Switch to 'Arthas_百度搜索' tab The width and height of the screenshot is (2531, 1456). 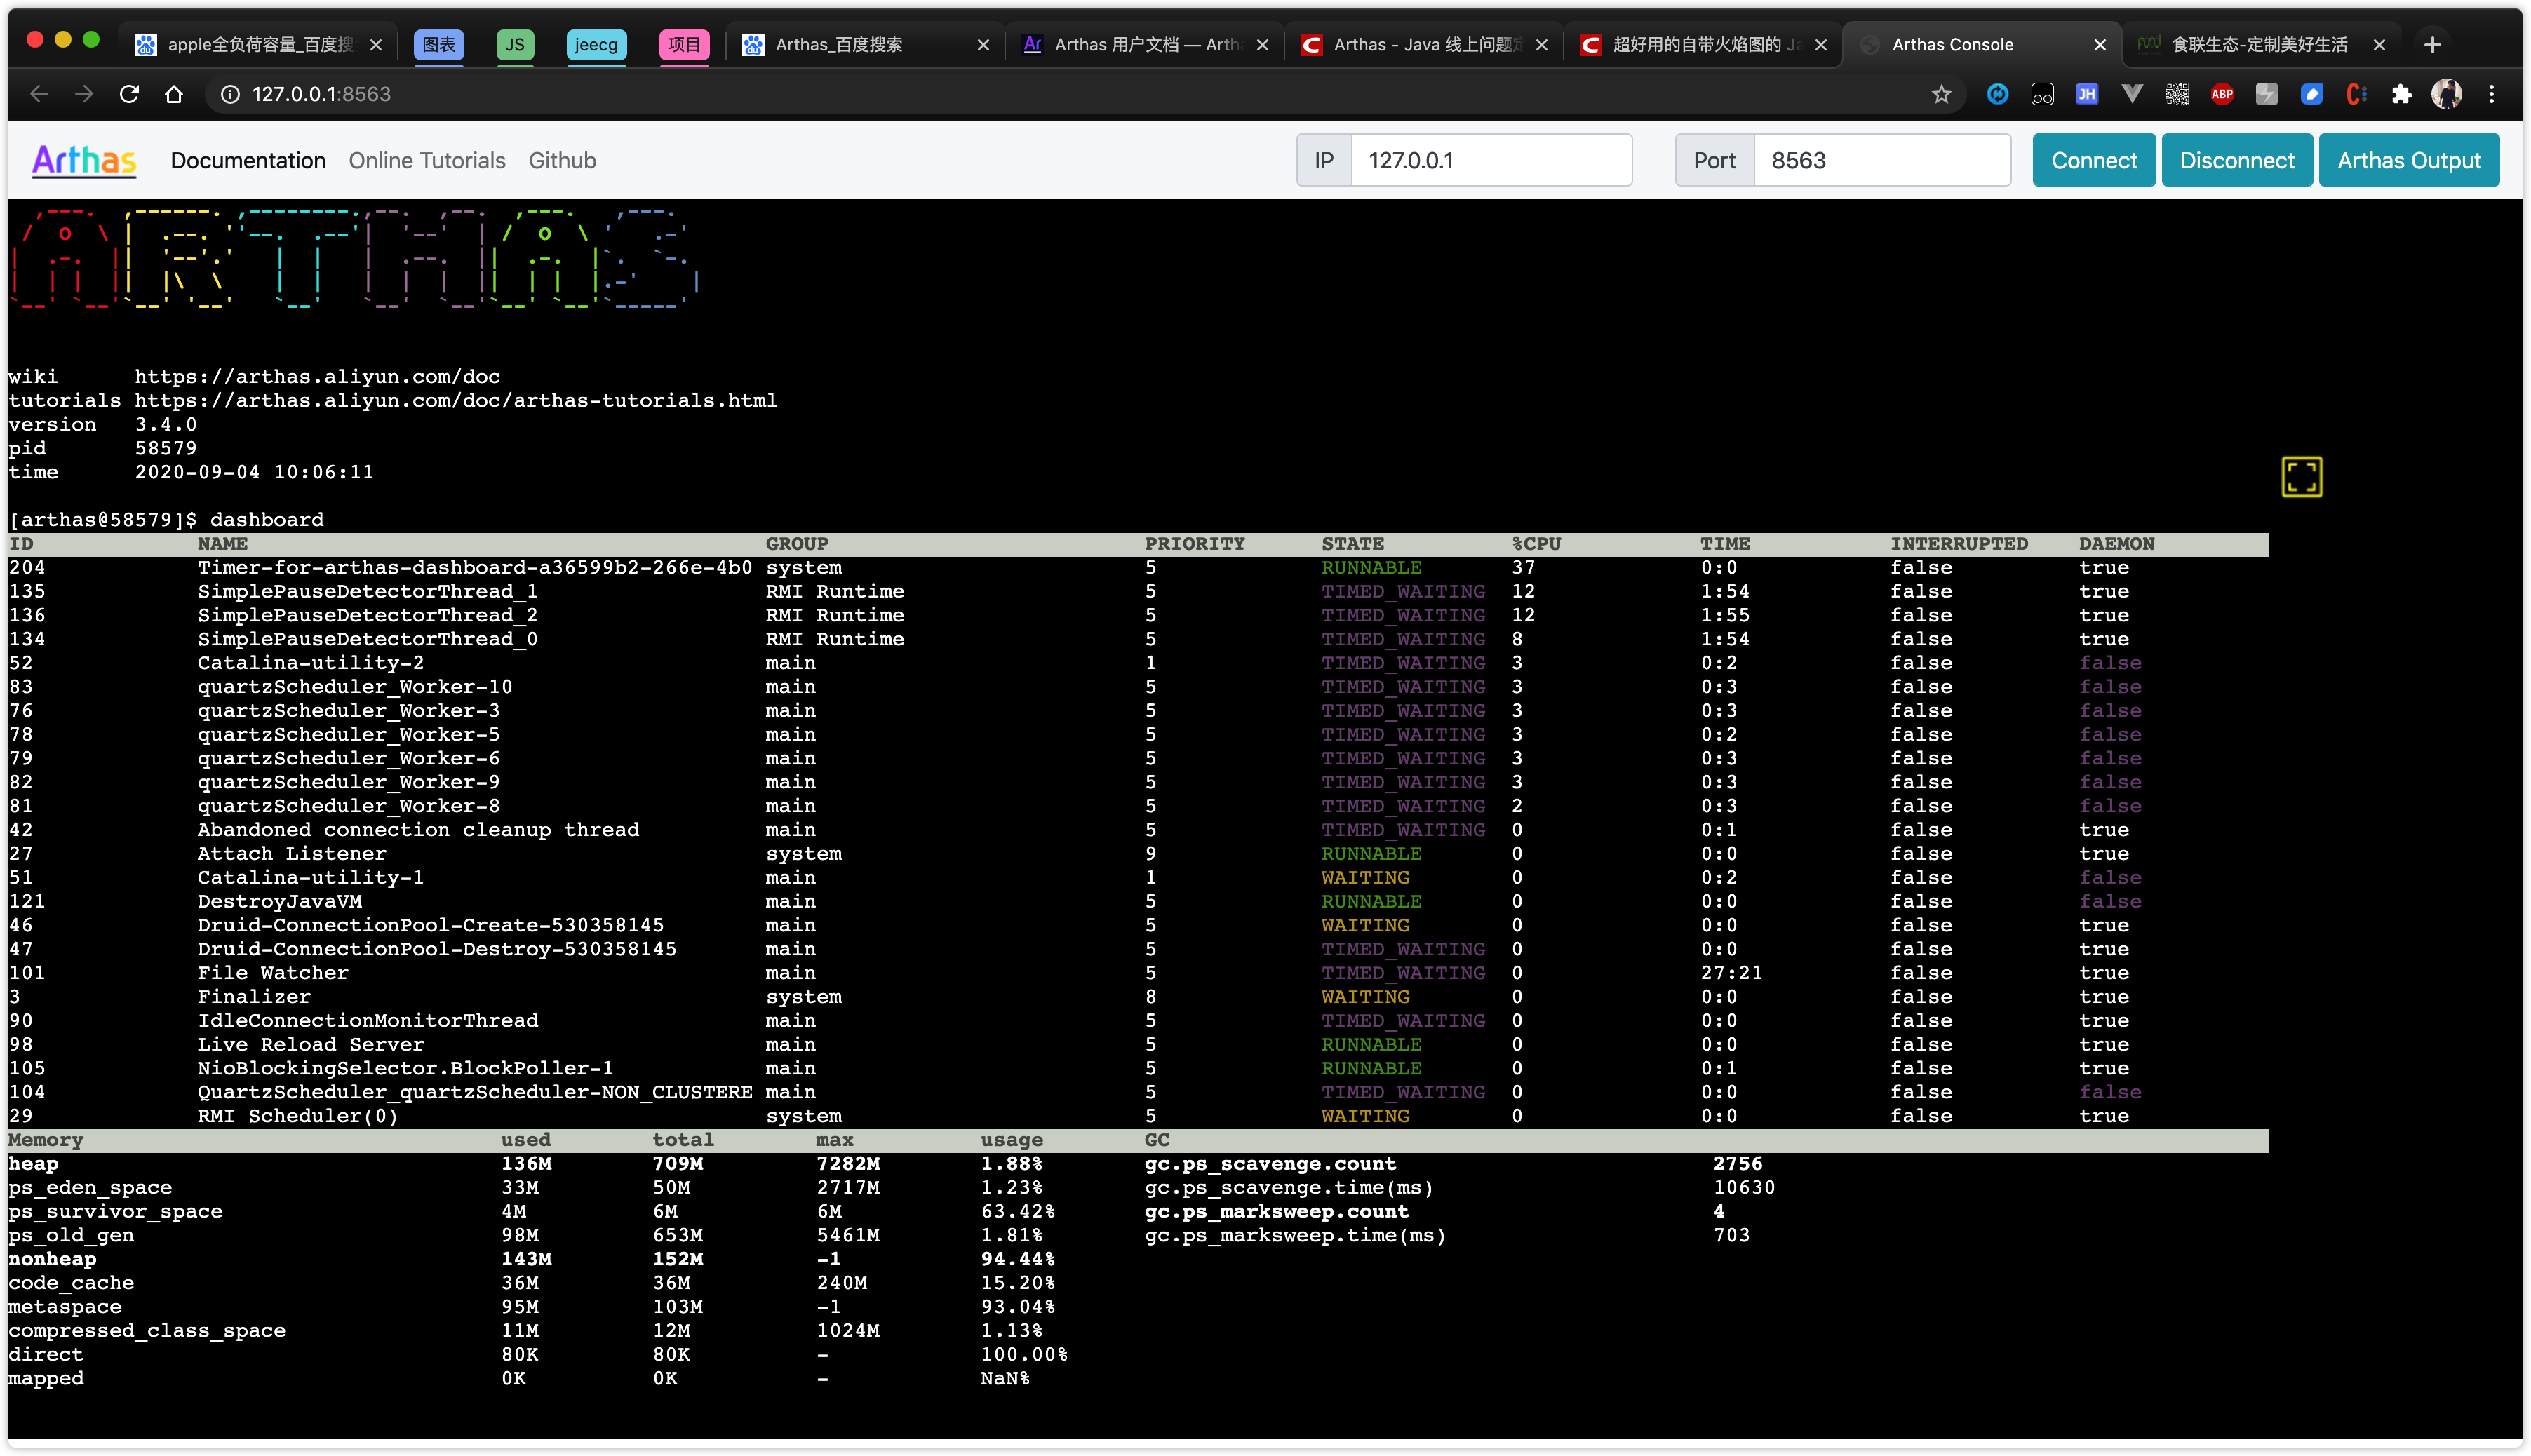point(840,44)
